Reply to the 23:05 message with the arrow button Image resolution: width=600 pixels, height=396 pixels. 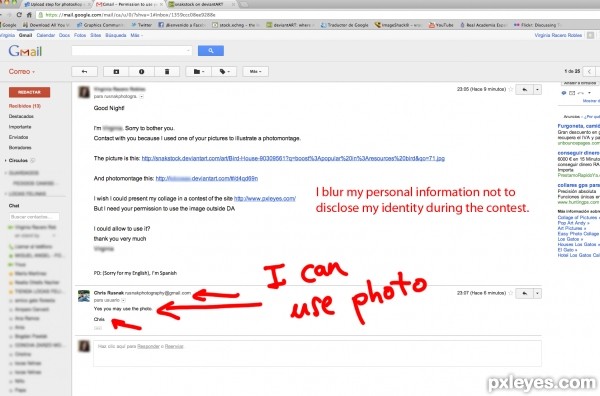click(525, 90)
